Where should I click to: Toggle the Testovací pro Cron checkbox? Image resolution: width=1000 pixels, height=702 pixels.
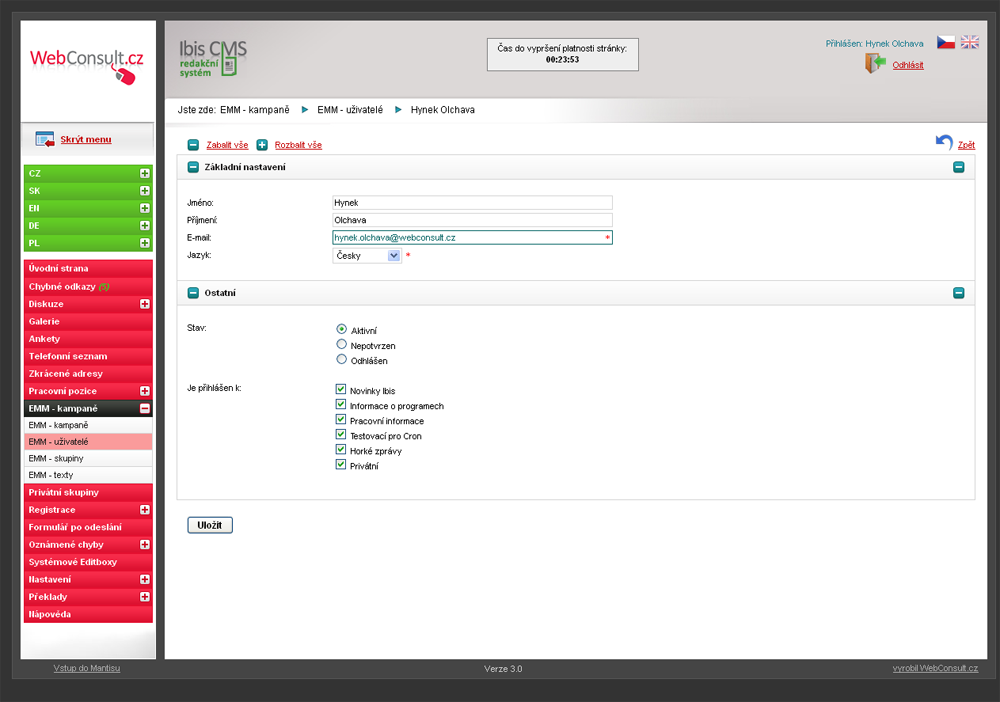tap(341, 434)
